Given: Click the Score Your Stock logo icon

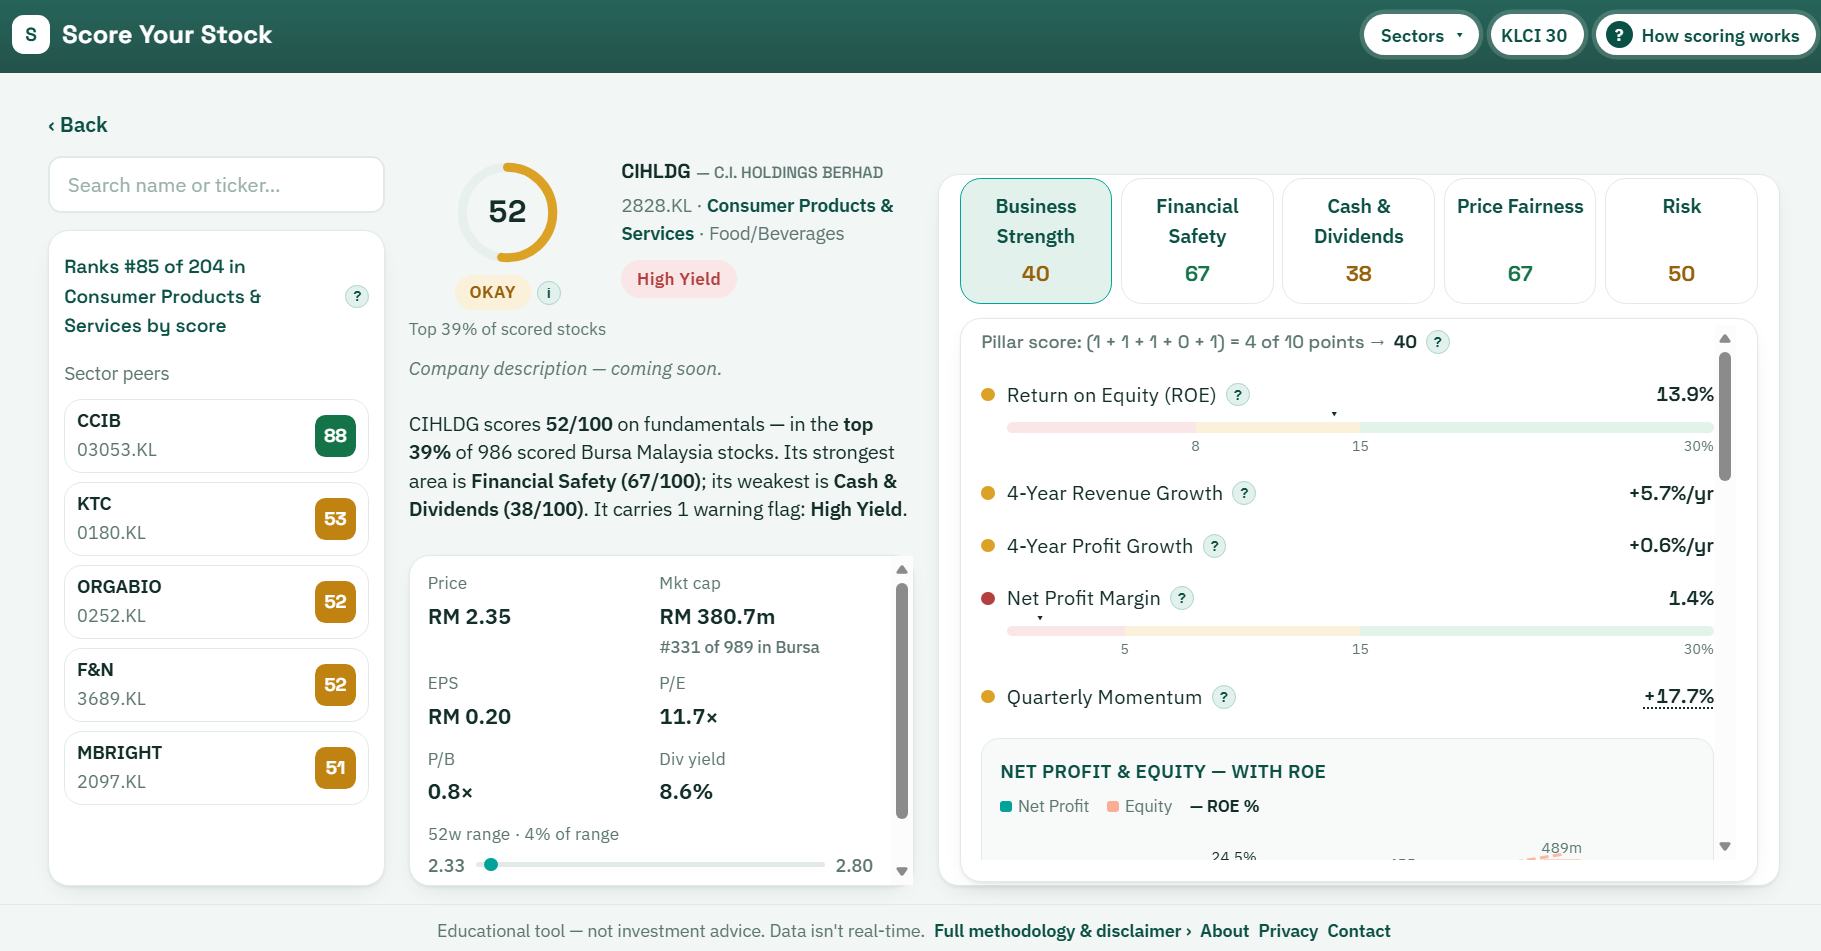Looking at the screenshot, I should pyautogui.click(x=31, y=35).
